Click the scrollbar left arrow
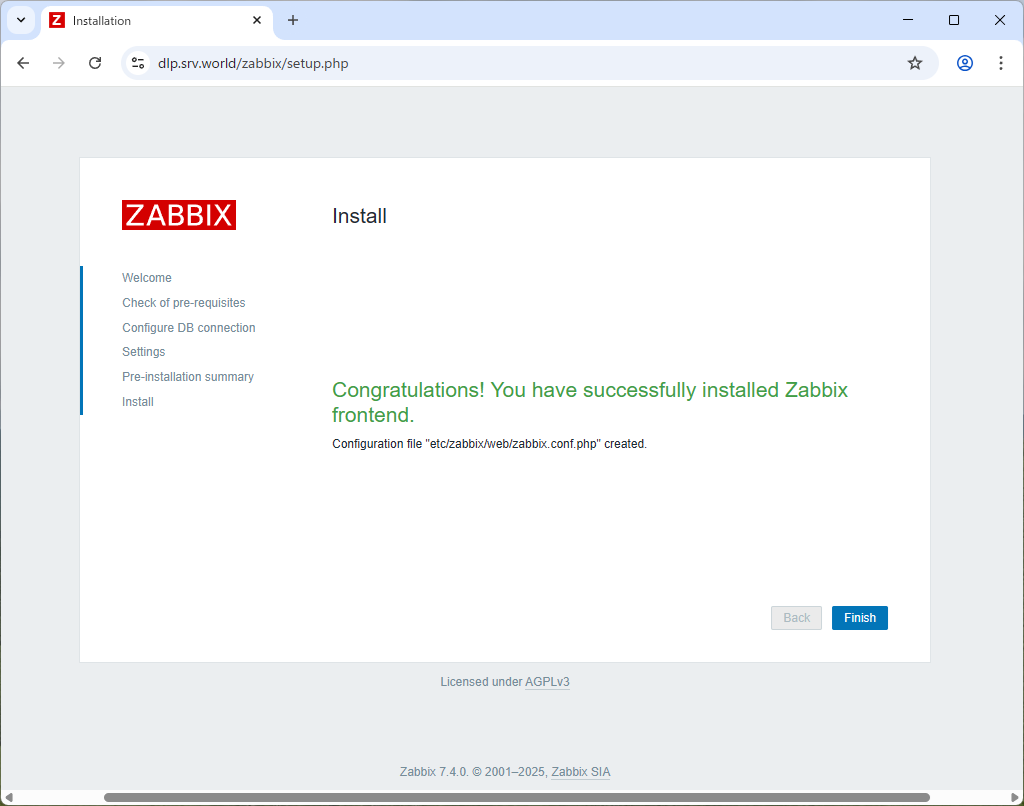Viewport: 1024px width, 806px height. (8, 798)
